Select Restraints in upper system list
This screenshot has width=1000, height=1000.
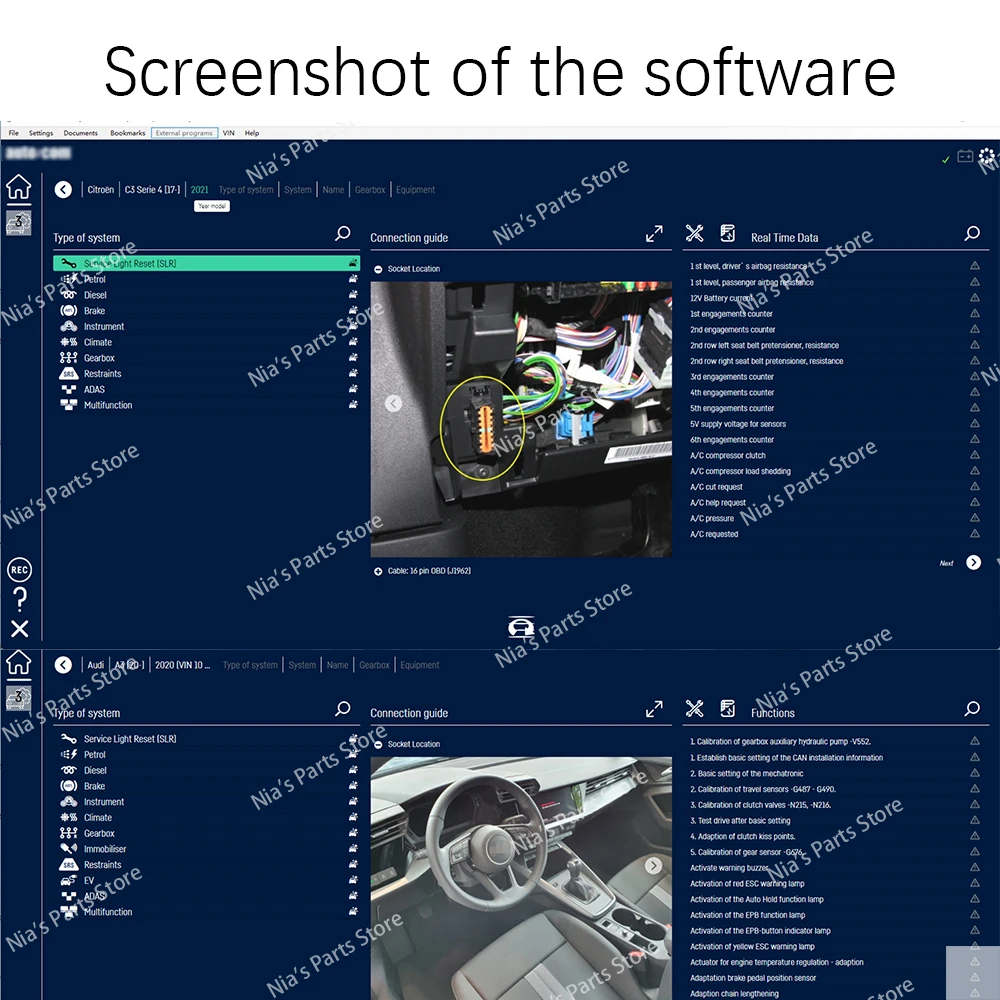[x=207, y=374]
